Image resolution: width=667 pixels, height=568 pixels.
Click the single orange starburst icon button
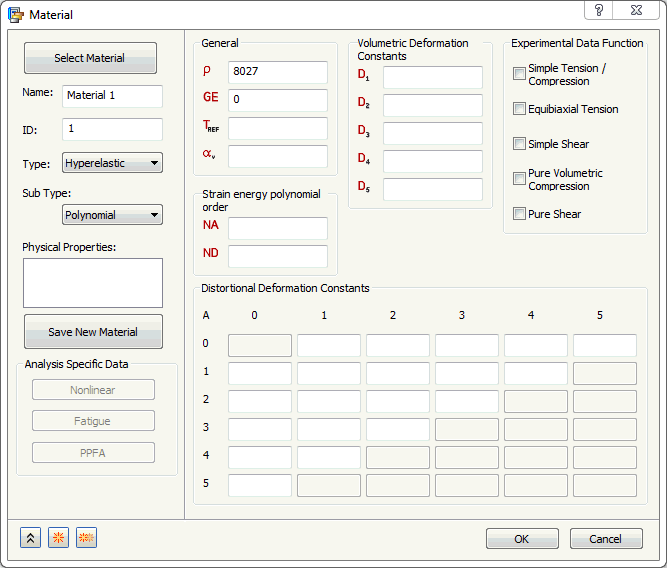click(x=59, y=538)
